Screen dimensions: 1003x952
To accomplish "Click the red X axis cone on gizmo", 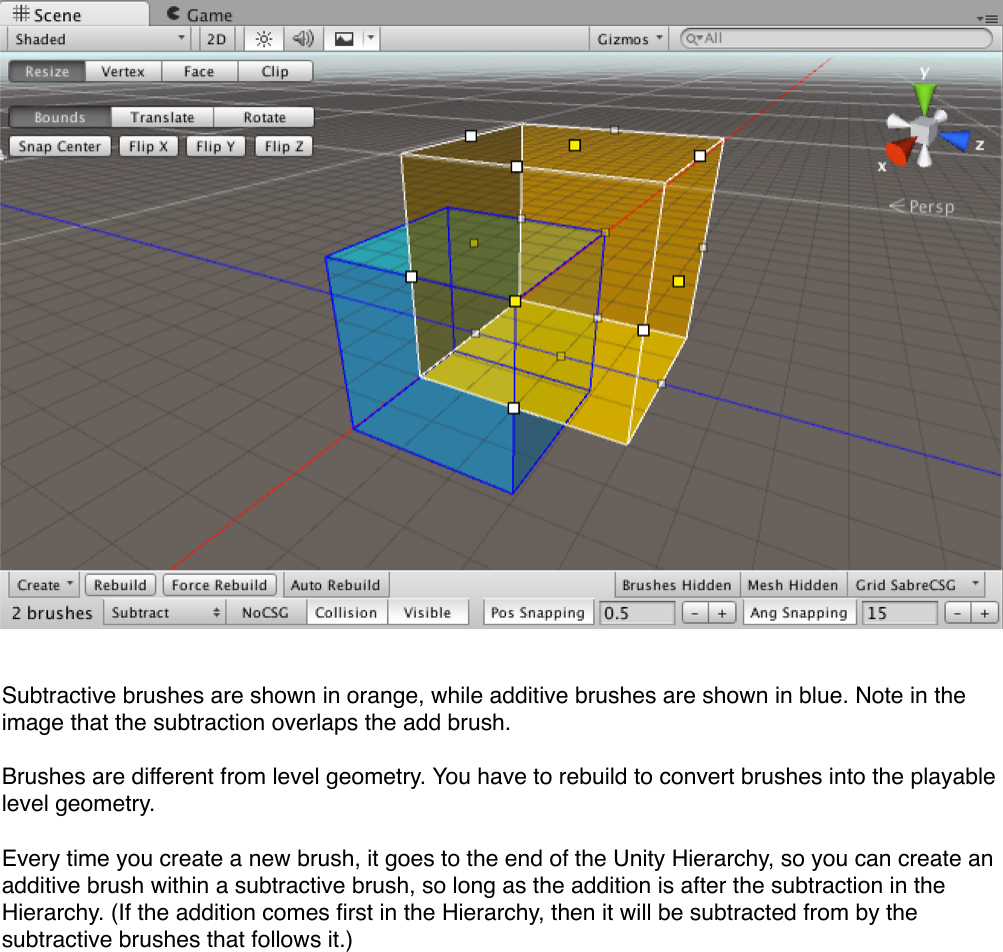I will point(899,152).
